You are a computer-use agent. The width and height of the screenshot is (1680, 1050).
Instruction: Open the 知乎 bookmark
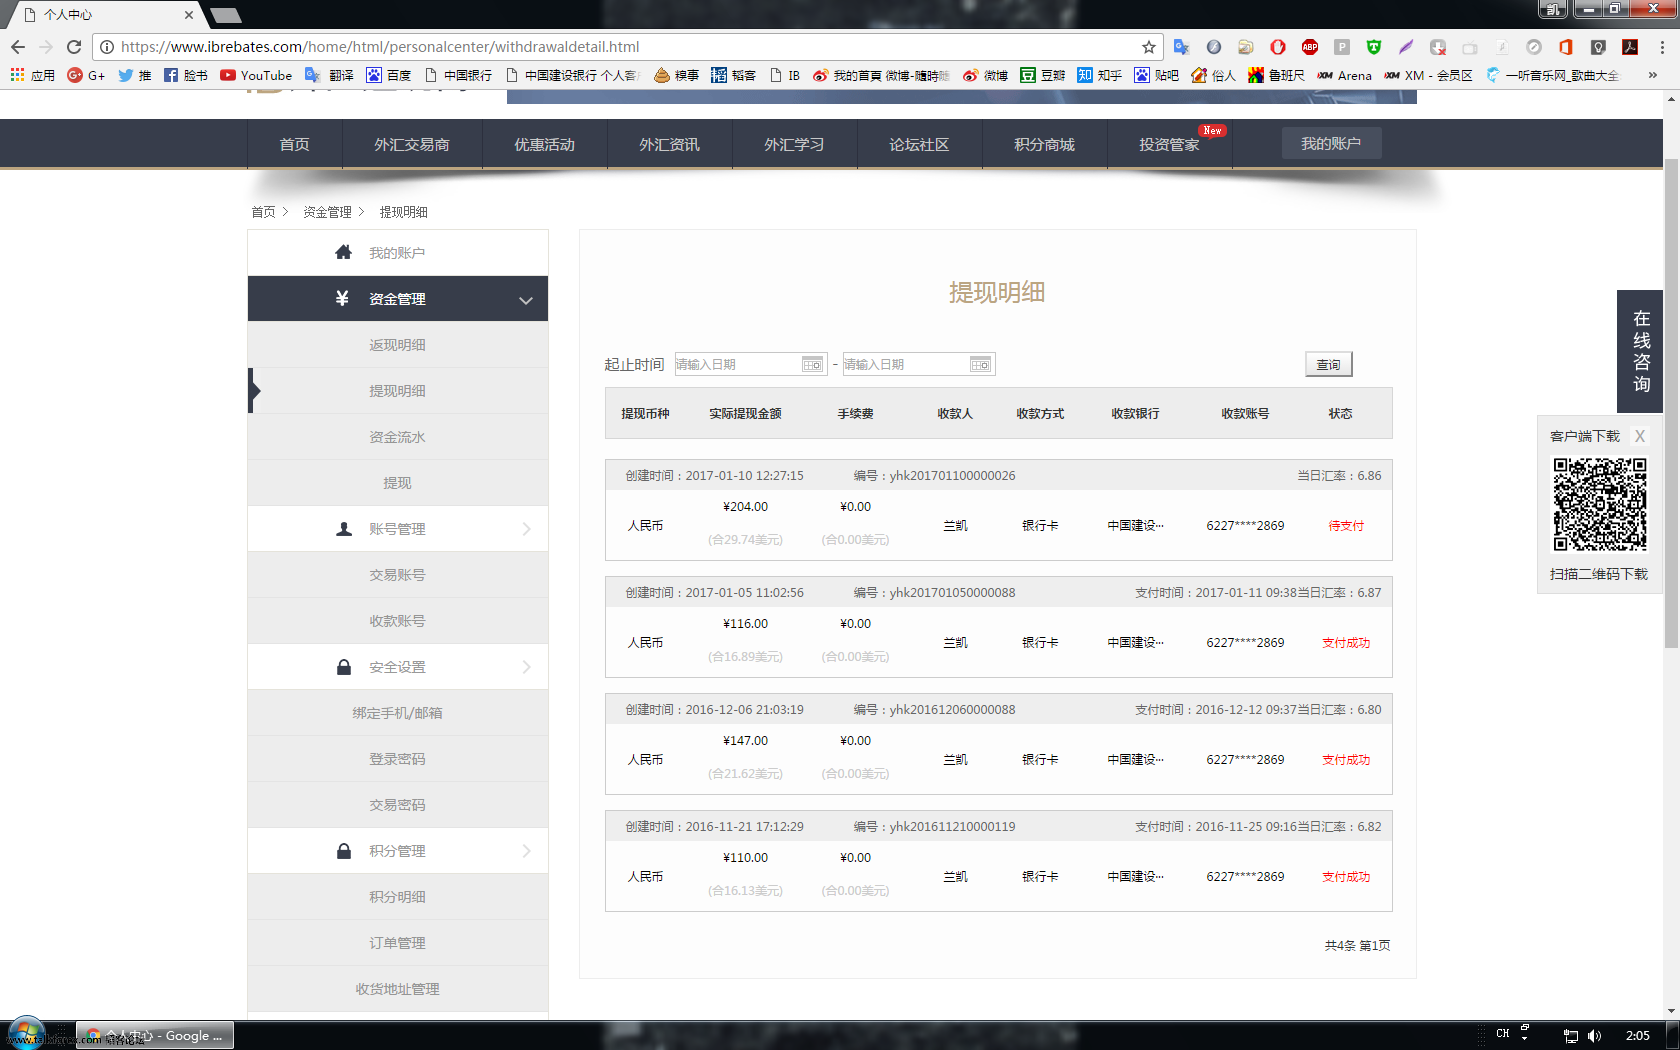click(x=1099, y=75)
